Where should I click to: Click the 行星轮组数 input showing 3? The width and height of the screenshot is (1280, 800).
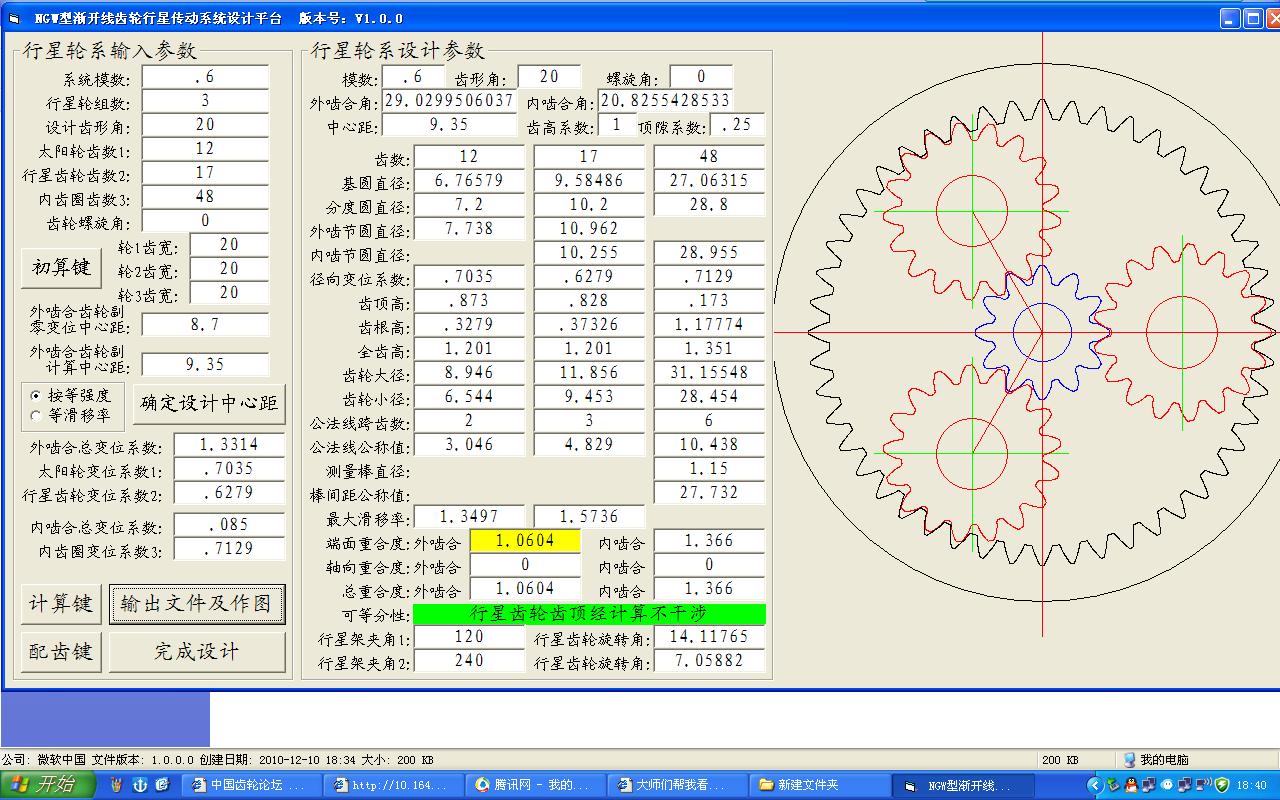tap(205, 101)
